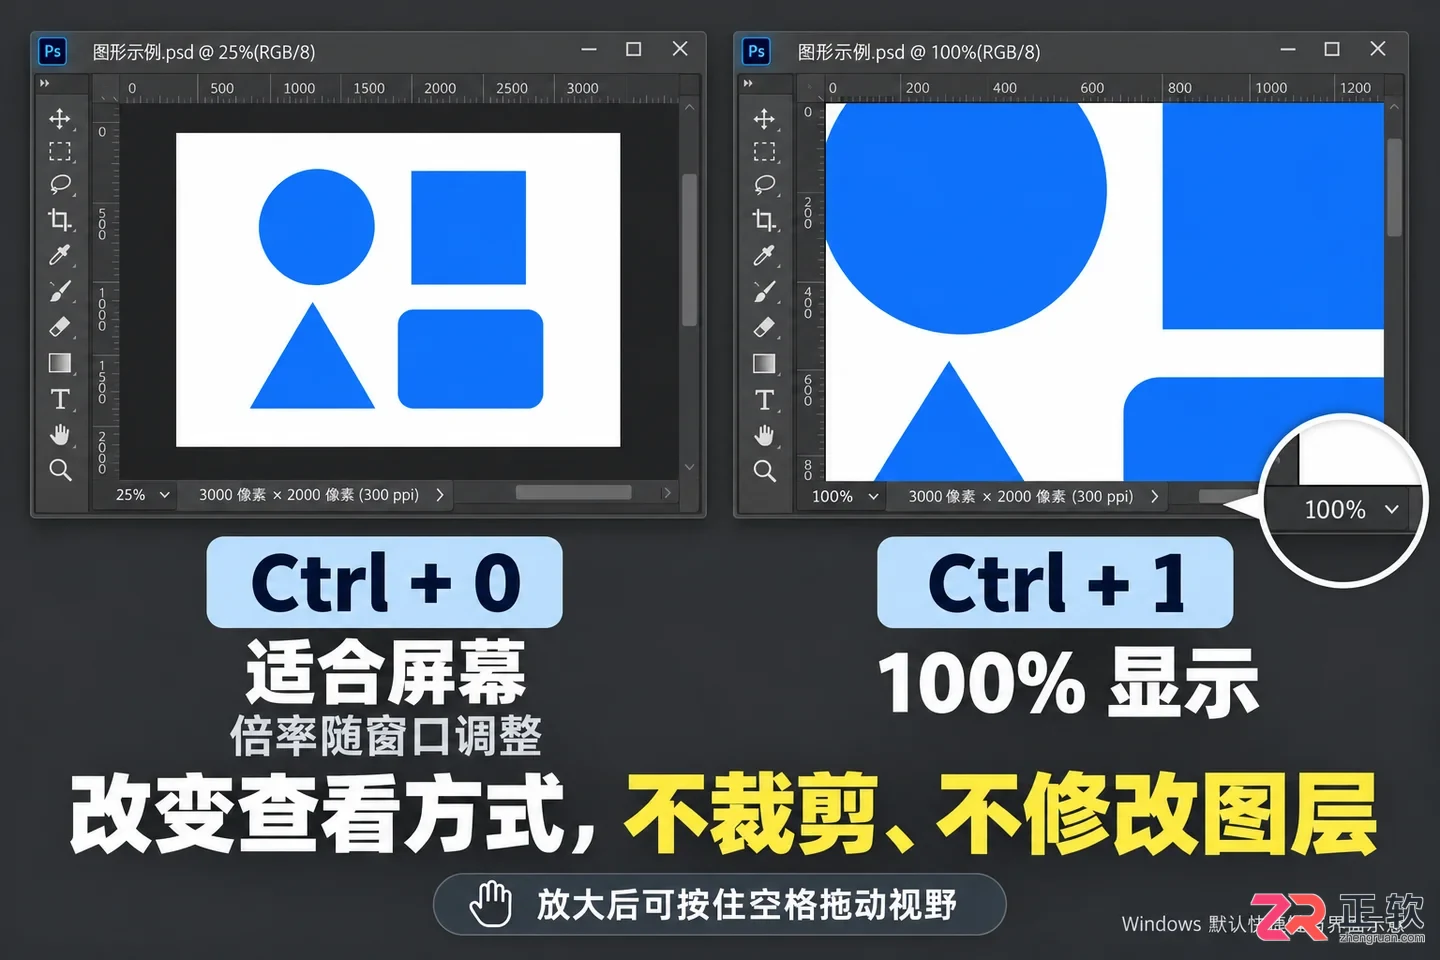The height and width of the screenshot is (960, 1440).
Task: Click the Ctrl + 1 shortcut label
Action: click(x=1055, y=583)
